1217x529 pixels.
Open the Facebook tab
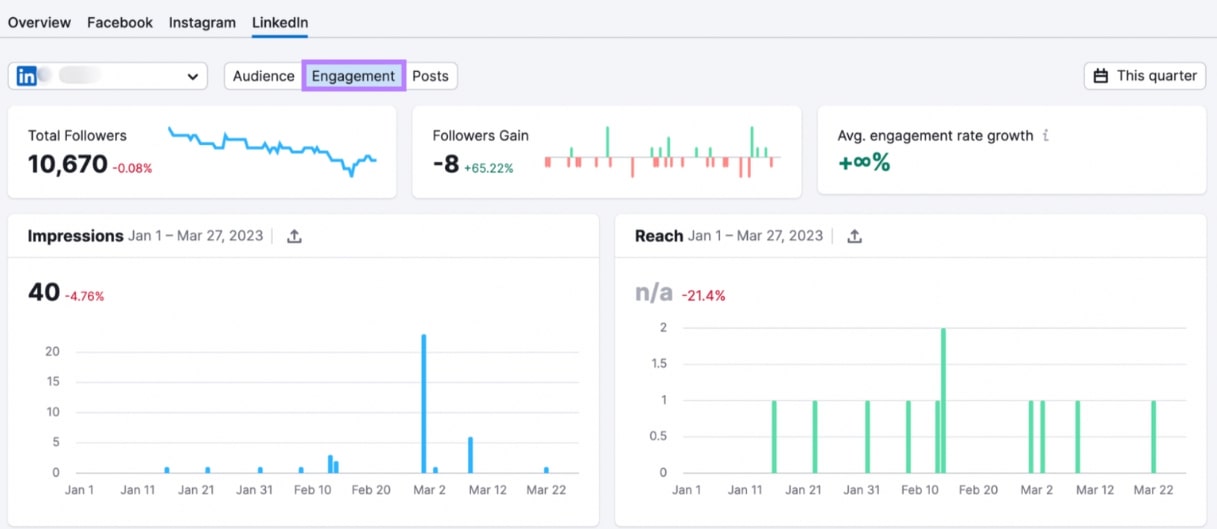coord(120,22)
